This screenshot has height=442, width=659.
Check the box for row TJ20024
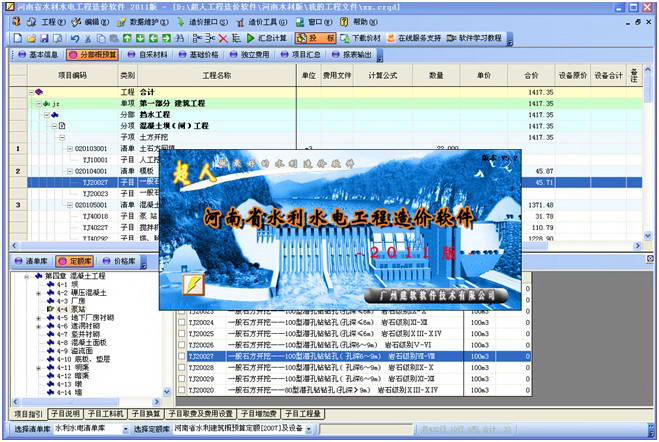(182, 322)
